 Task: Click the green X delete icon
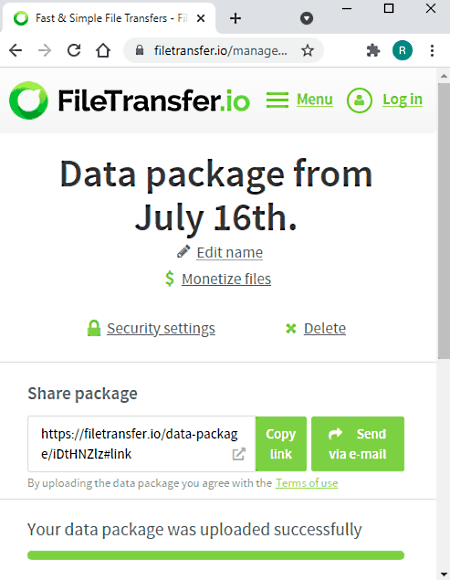click(291, 328)
